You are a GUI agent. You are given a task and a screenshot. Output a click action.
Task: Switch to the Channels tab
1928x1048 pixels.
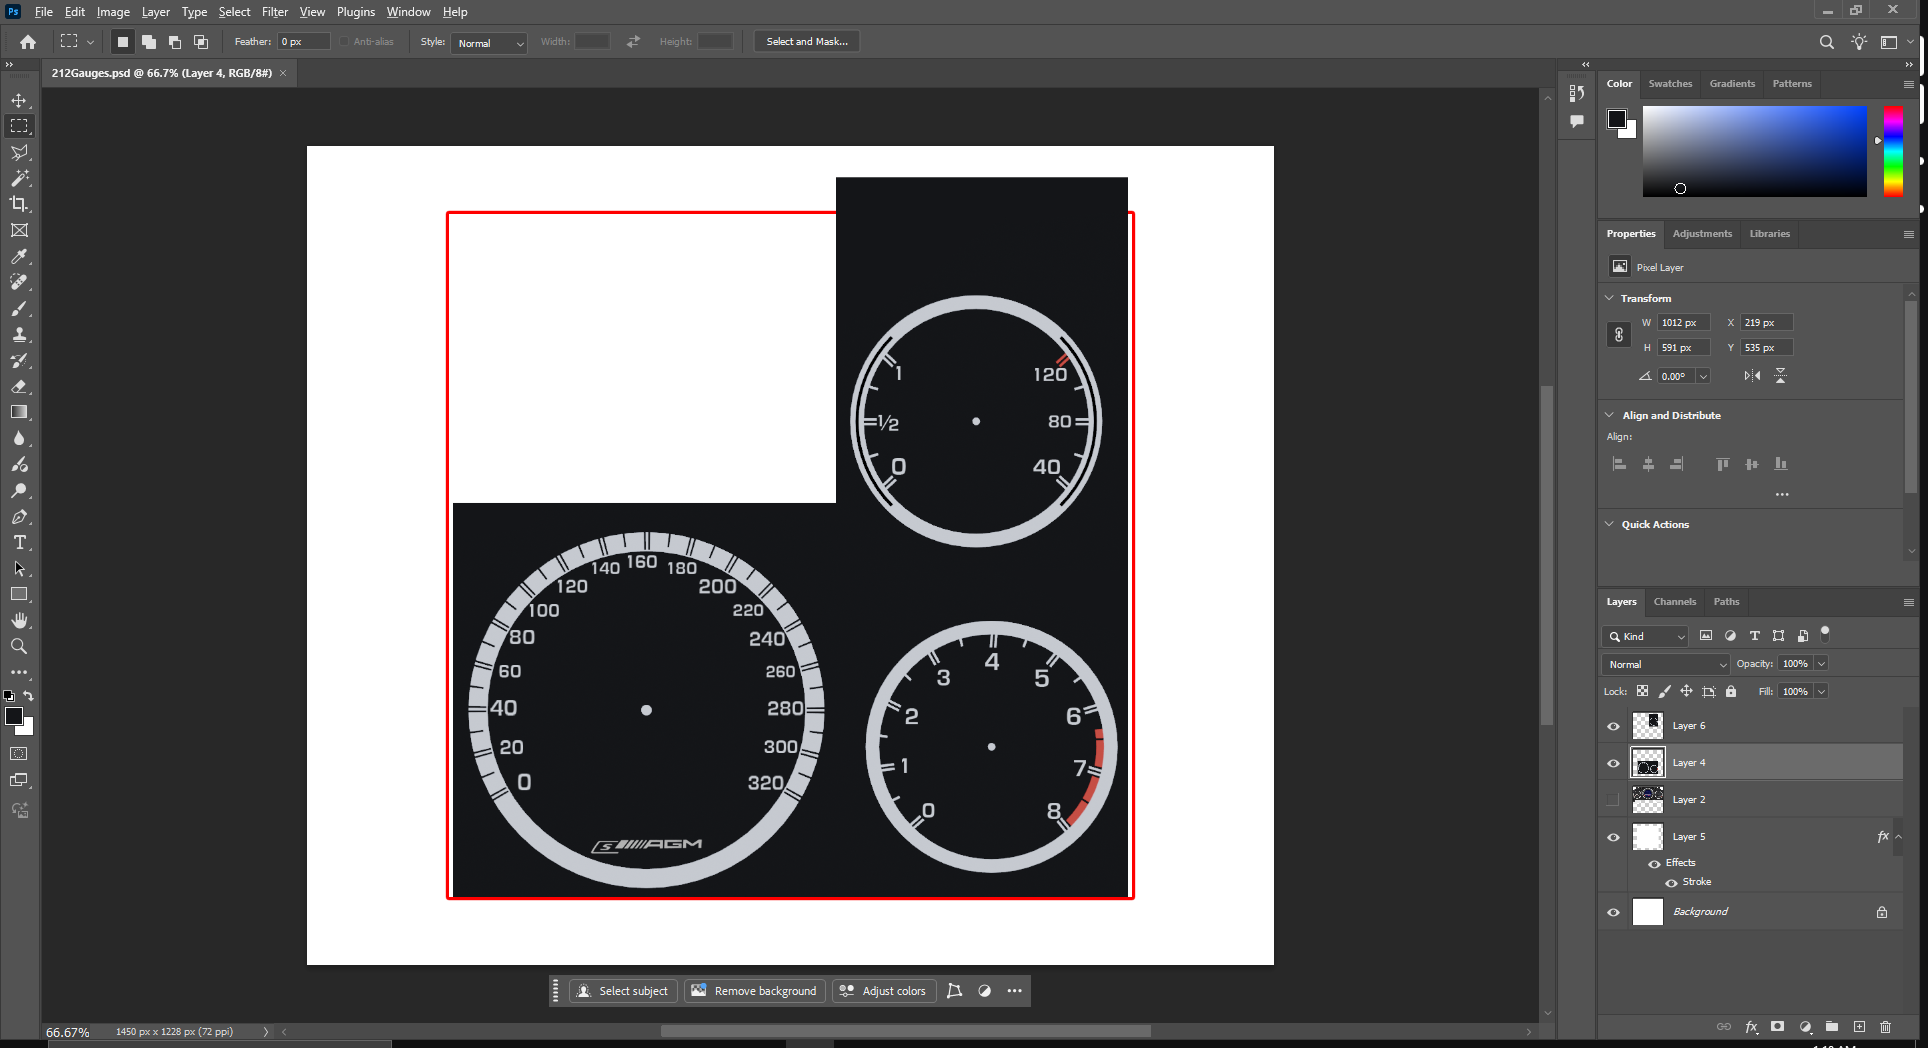[x=1675, y=602]
